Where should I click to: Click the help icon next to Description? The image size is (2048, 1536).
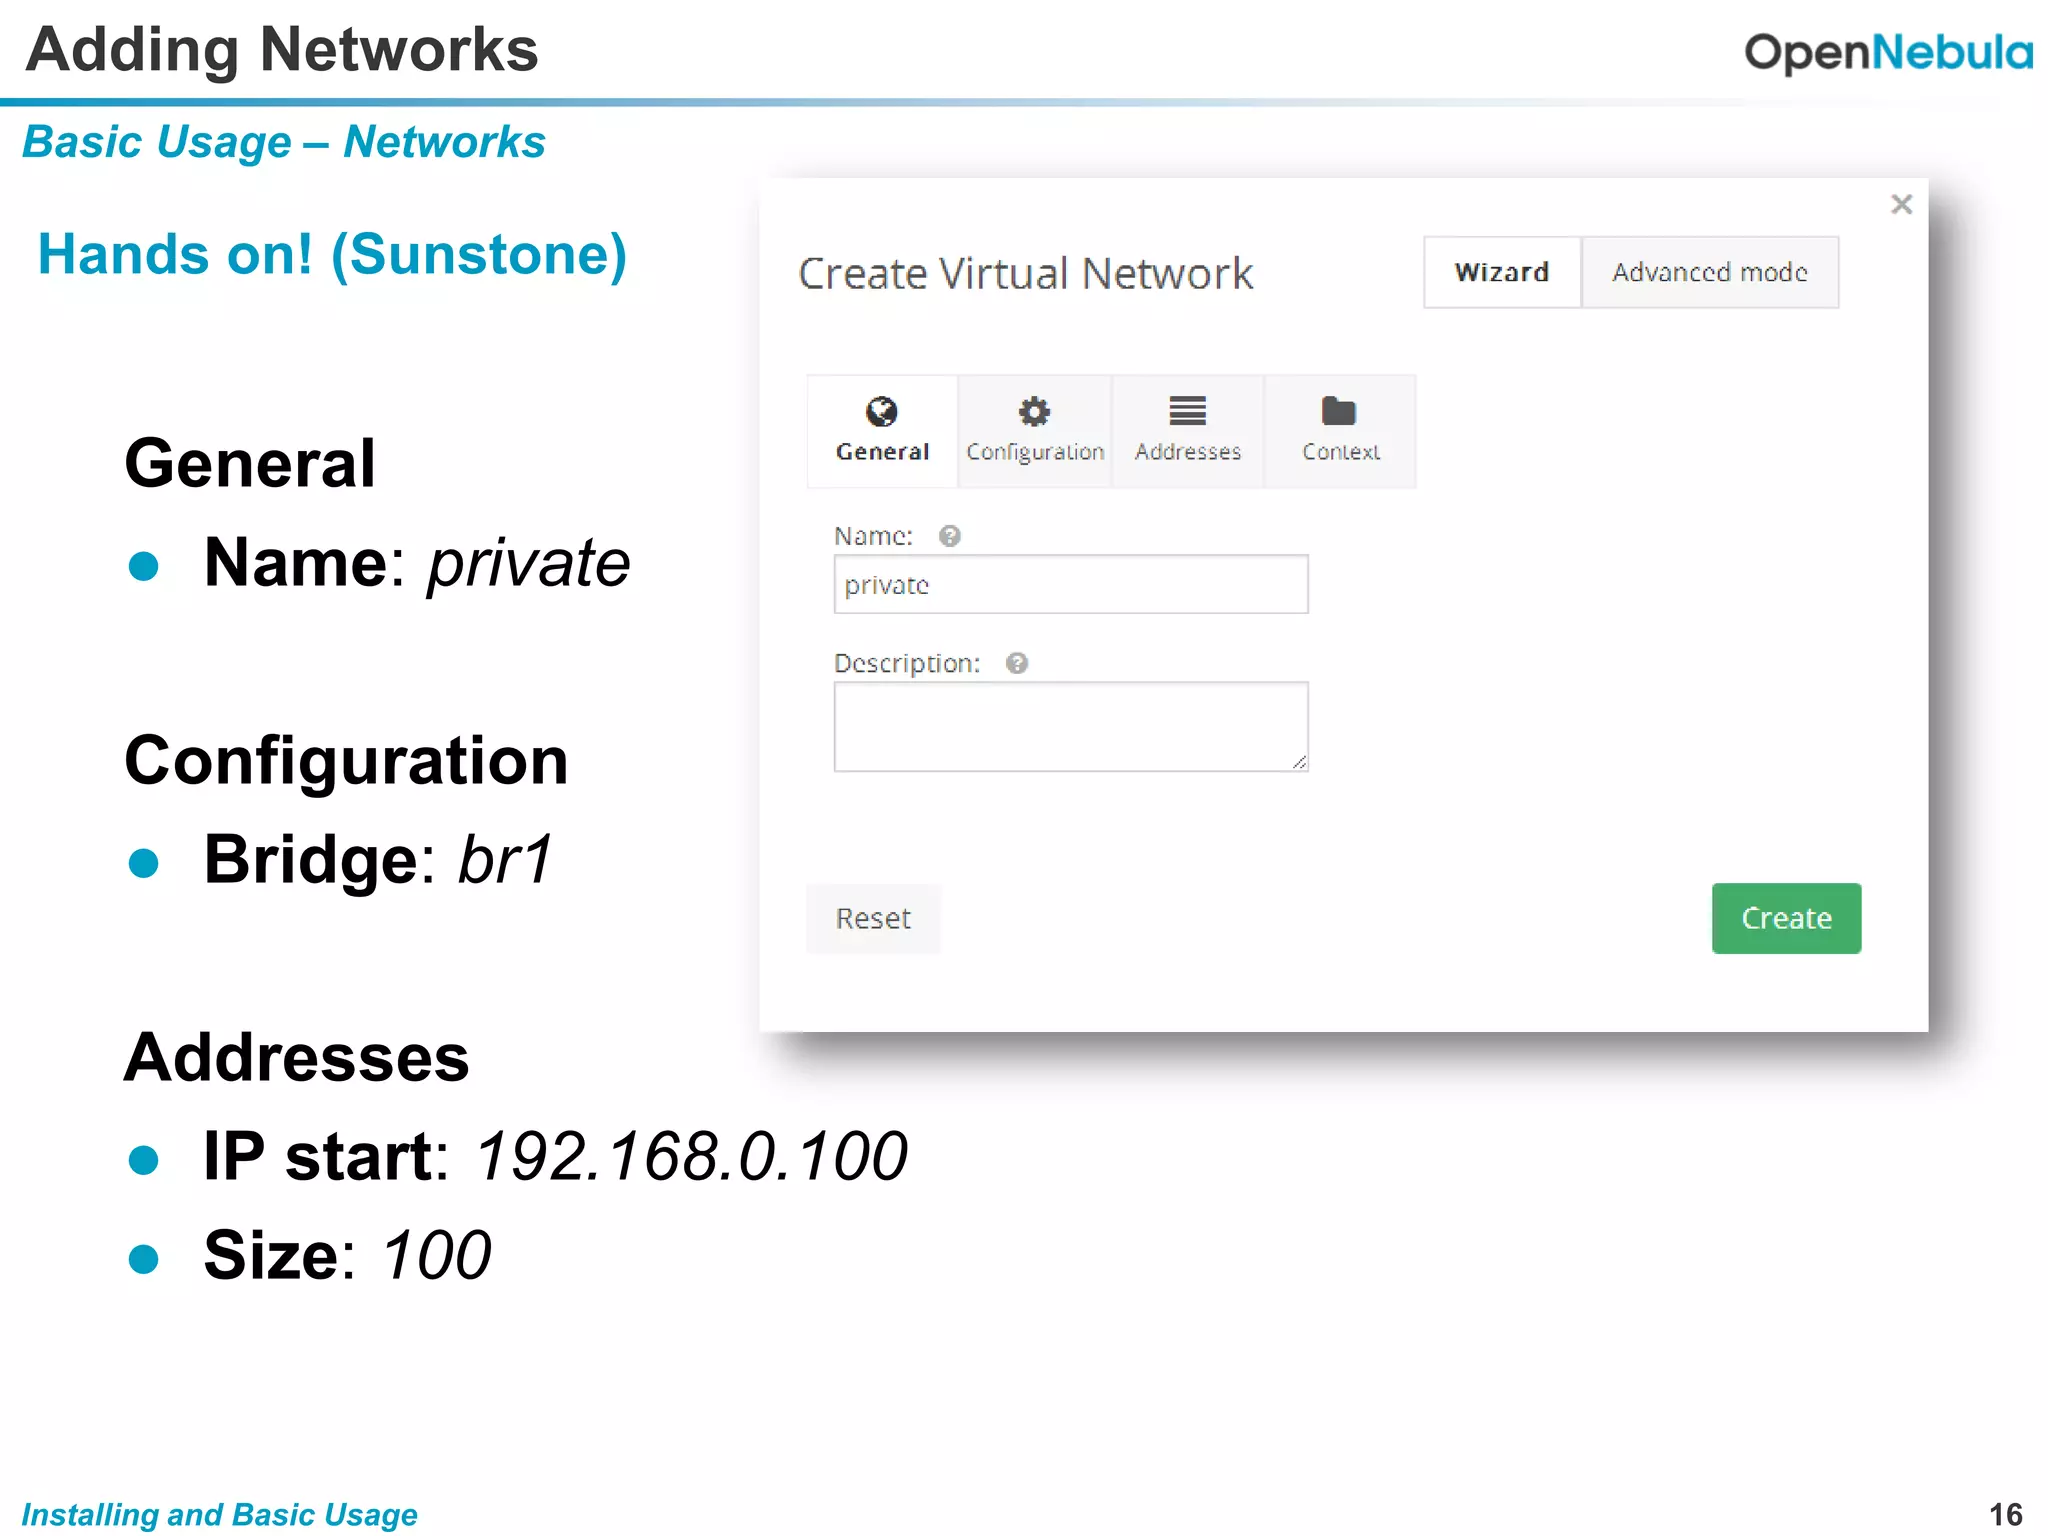(1017, 663)
